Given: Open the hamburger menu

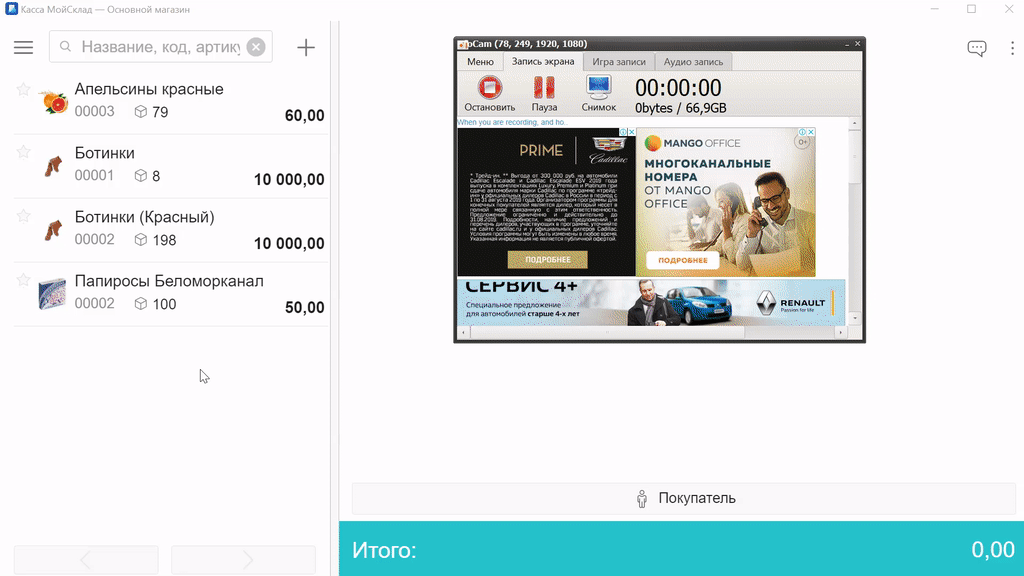Looking at the screenshot, I should click(x=23, y=47).
